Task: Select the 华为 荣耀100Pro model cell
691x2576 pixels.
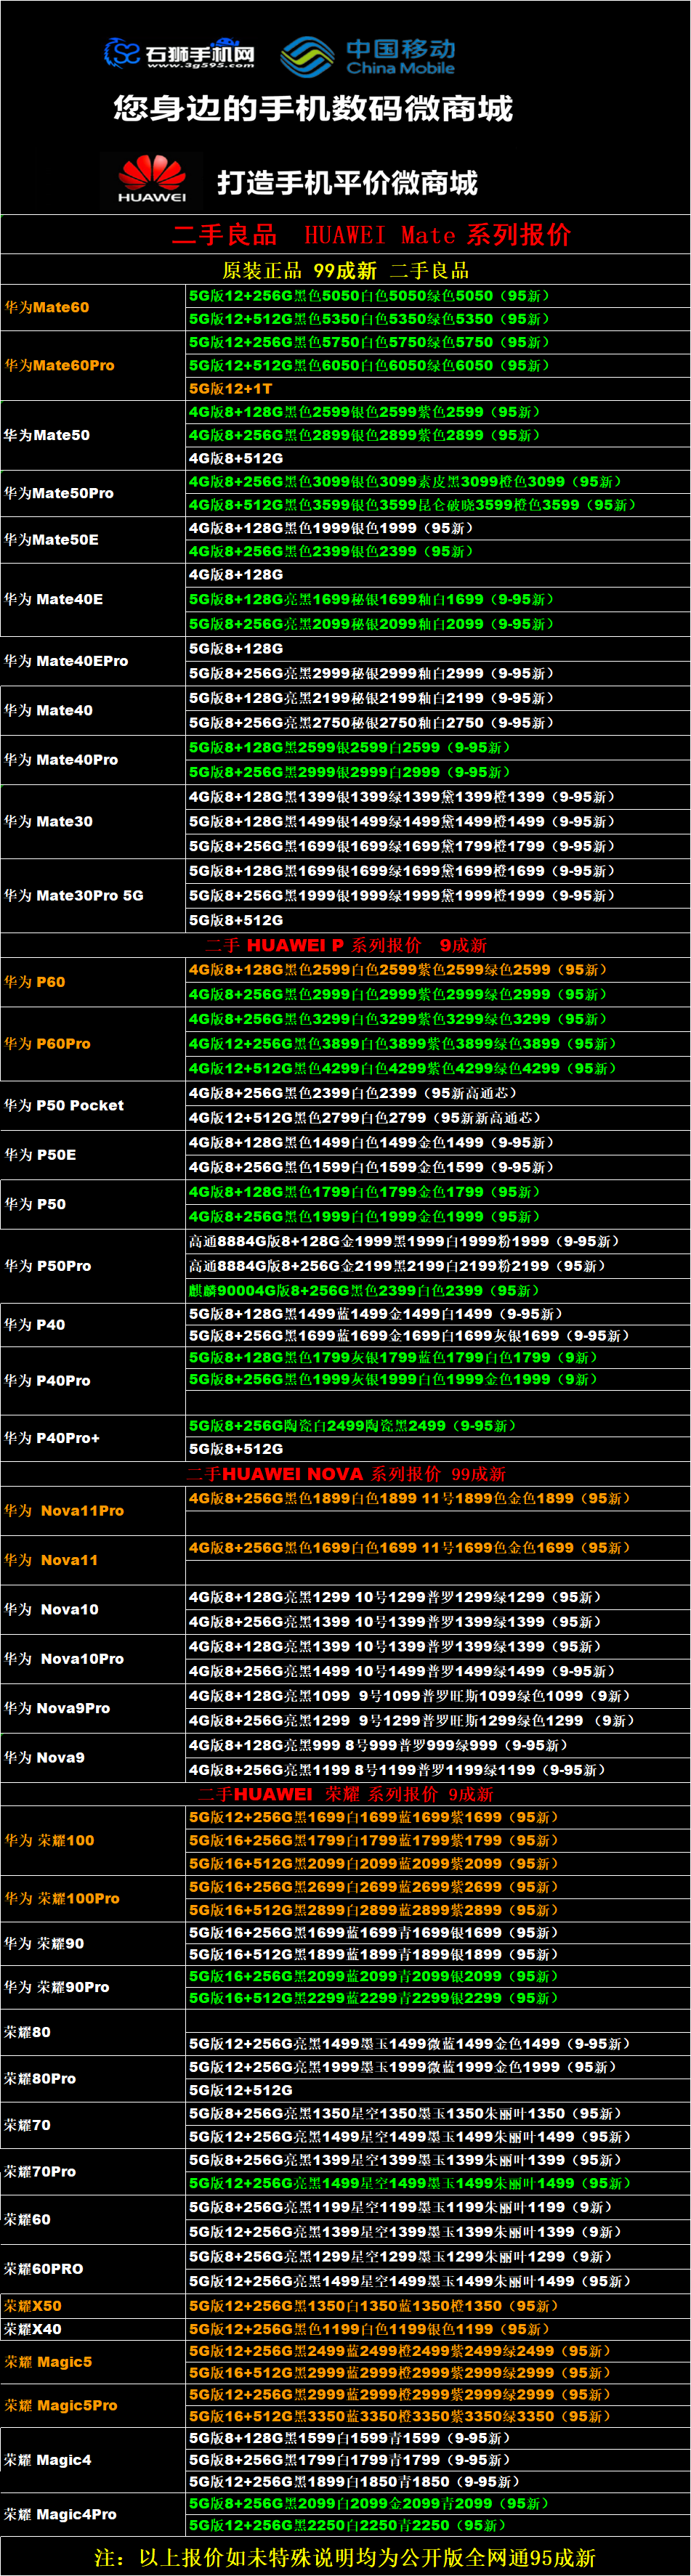Action: coord(93,1899)
